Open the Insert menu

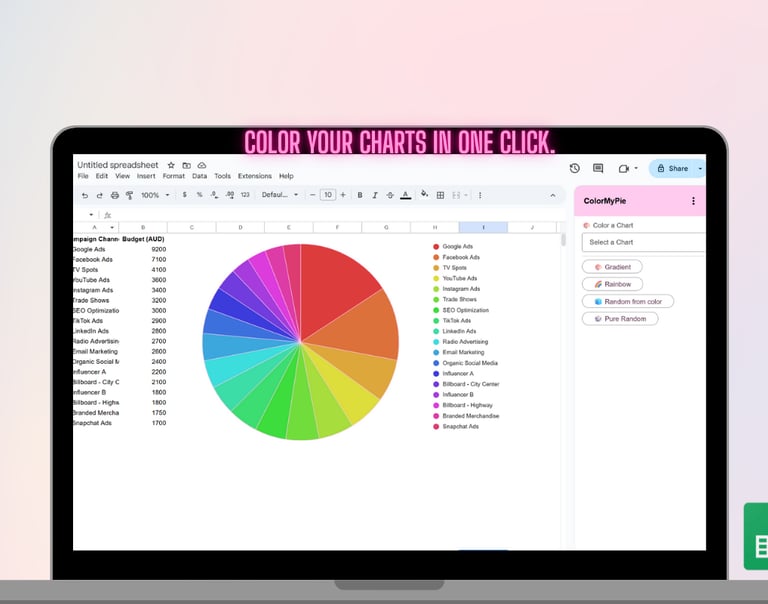pyautogui.click(x=146, y=176)
